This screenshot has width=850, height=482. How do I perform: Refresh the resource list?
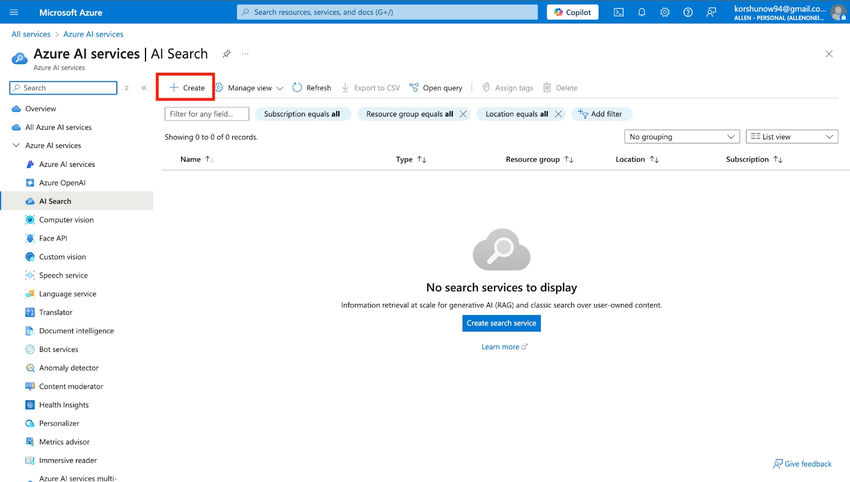(312, 88)
